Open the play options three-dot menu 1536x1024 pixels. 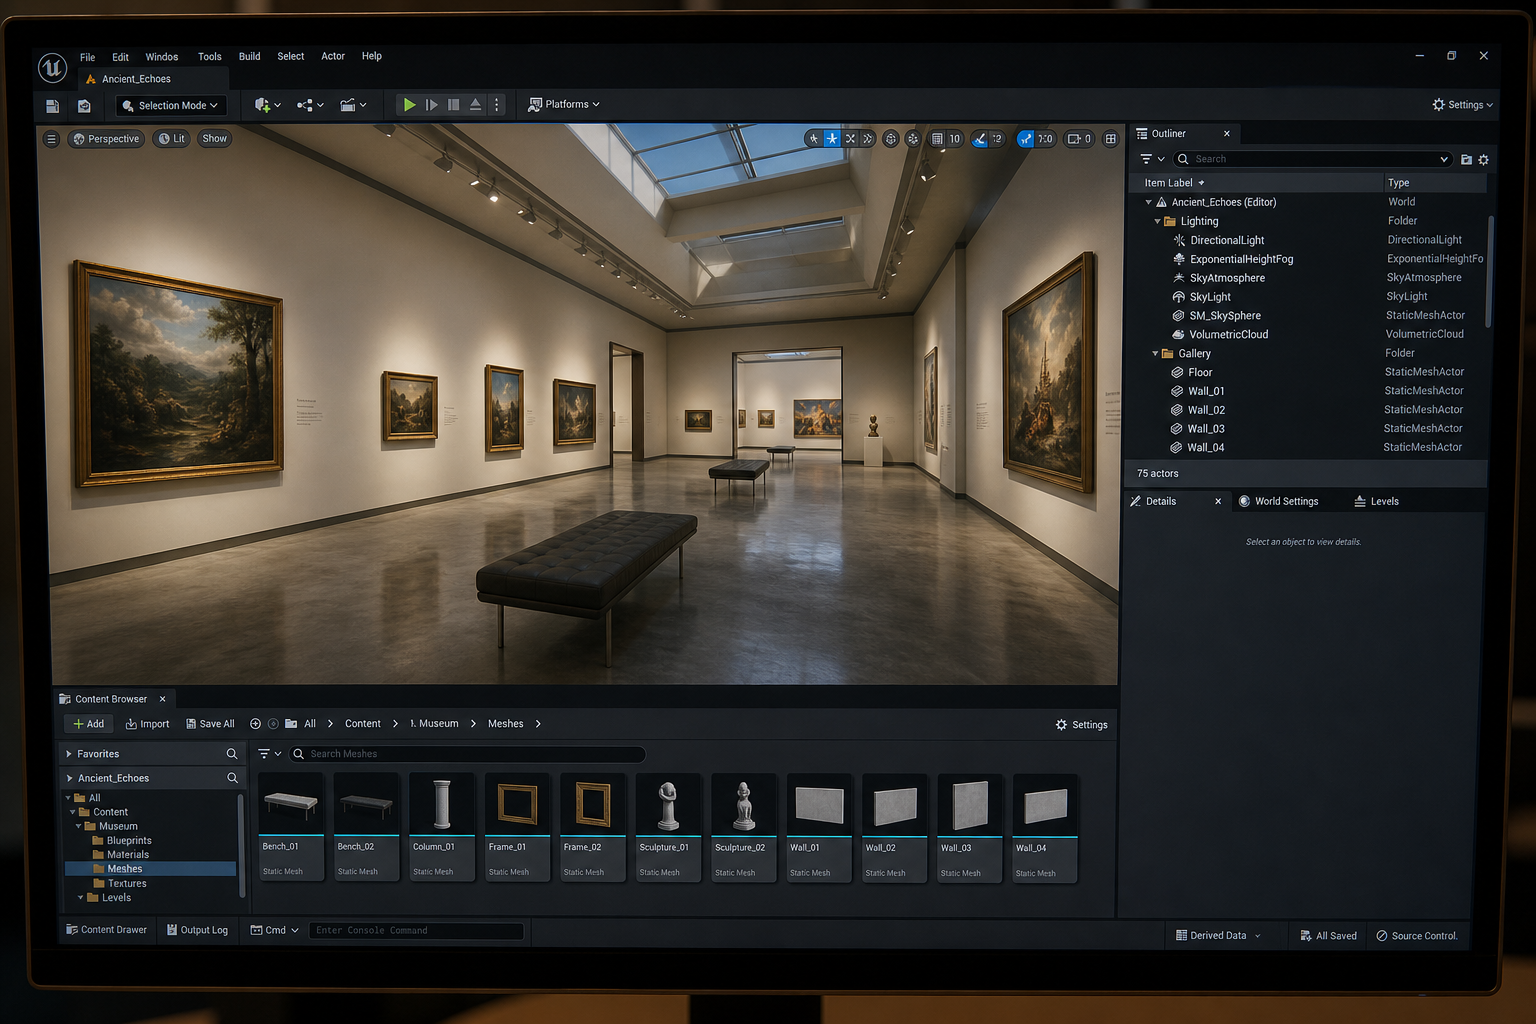pyautogui.click(x=496, y=104)
